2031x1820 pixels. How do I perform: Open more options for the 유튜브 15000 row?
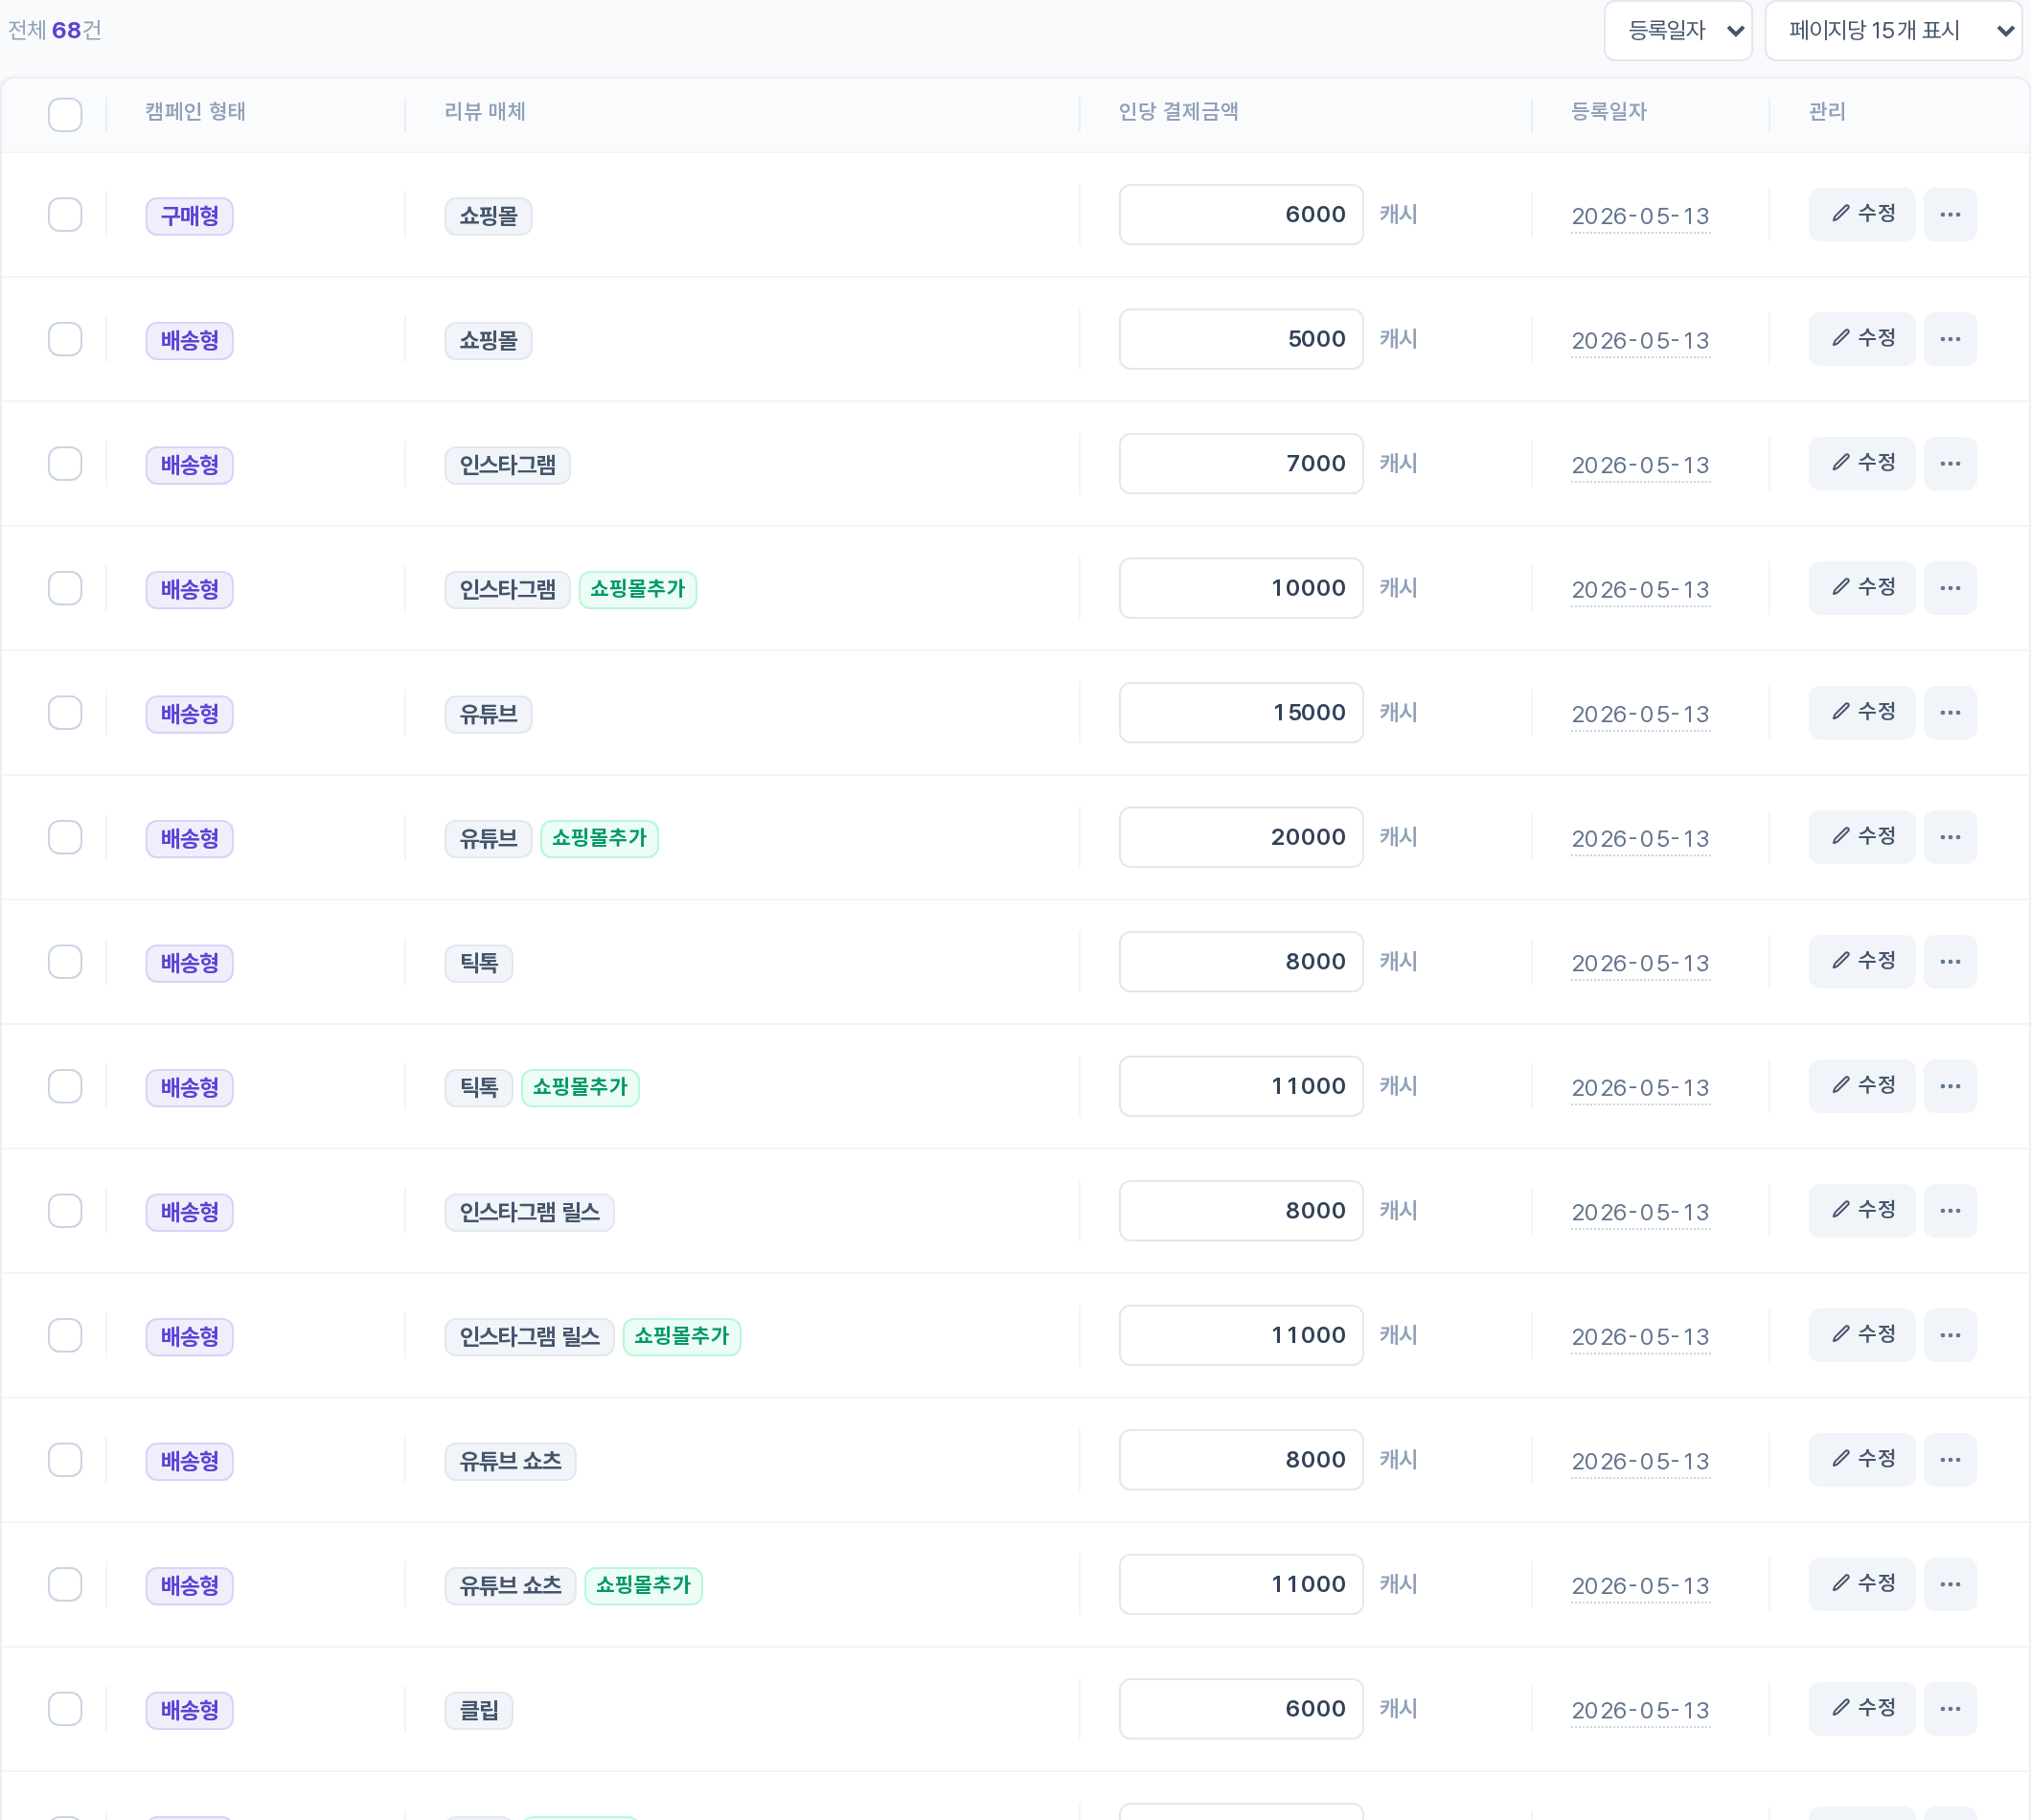(x=1949, y=712)
